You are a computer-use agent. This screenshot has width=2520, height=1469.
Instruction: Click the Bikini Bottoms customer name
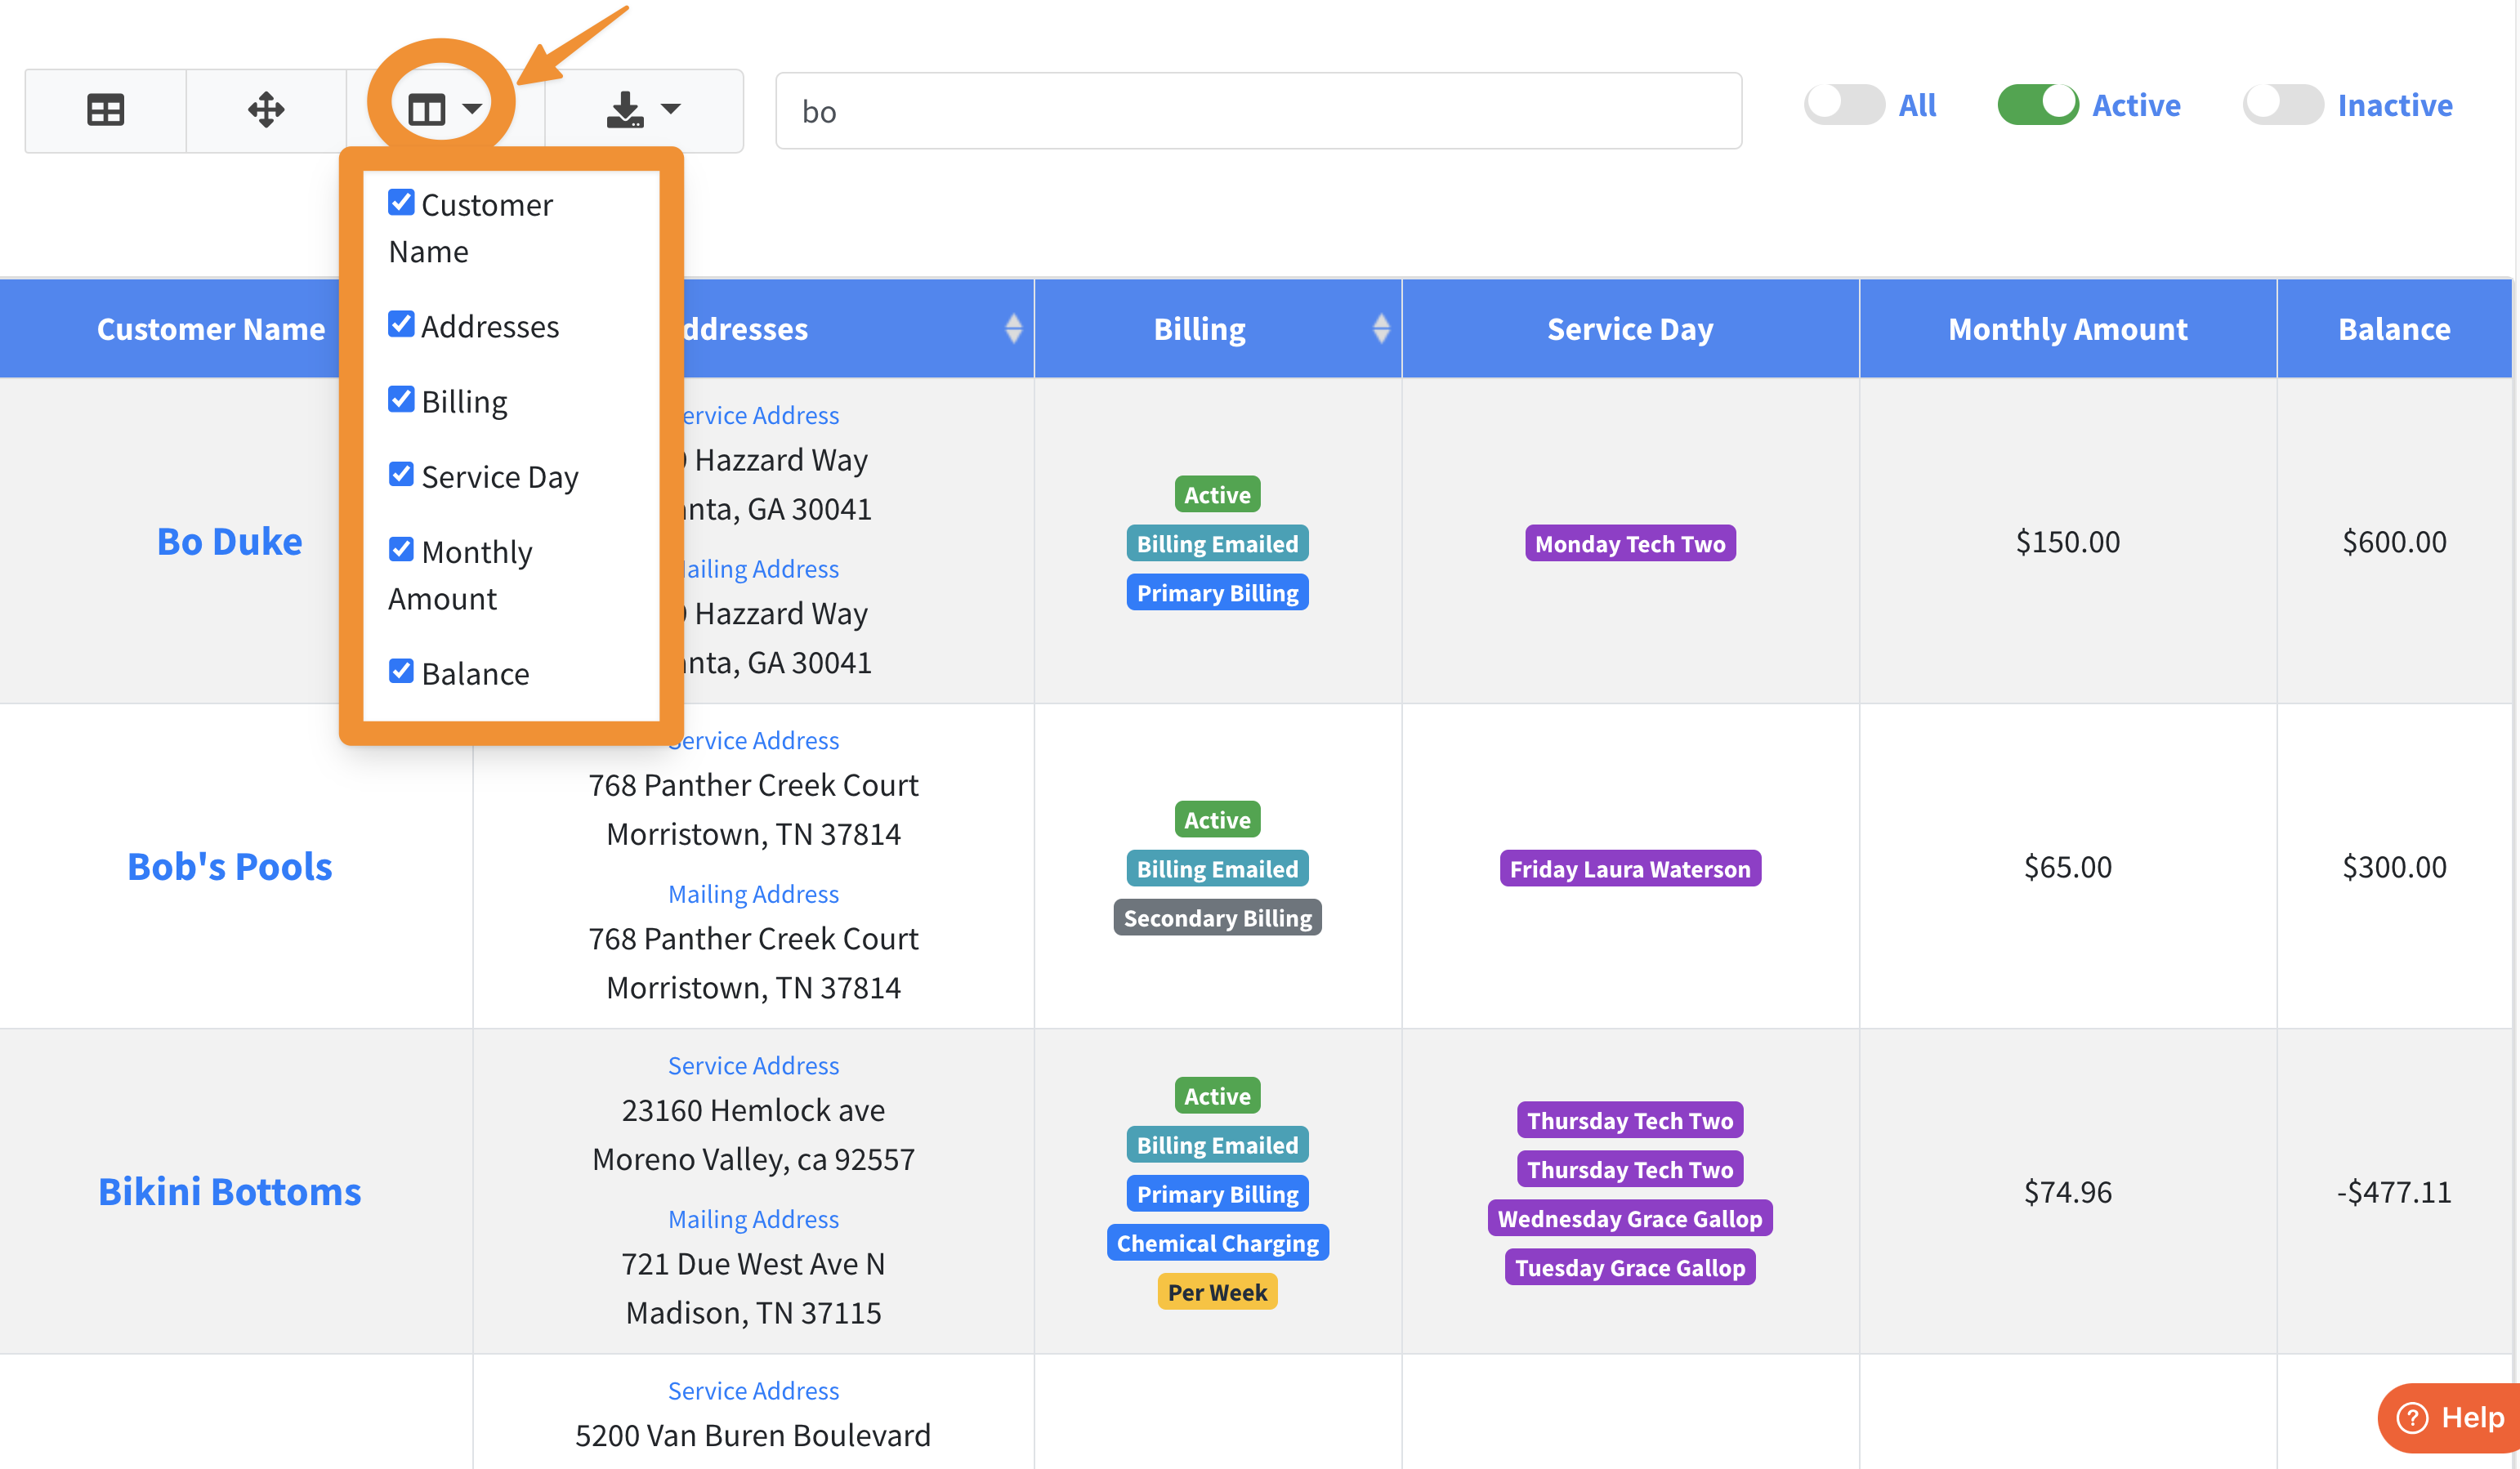click(x=229, y=1192)
